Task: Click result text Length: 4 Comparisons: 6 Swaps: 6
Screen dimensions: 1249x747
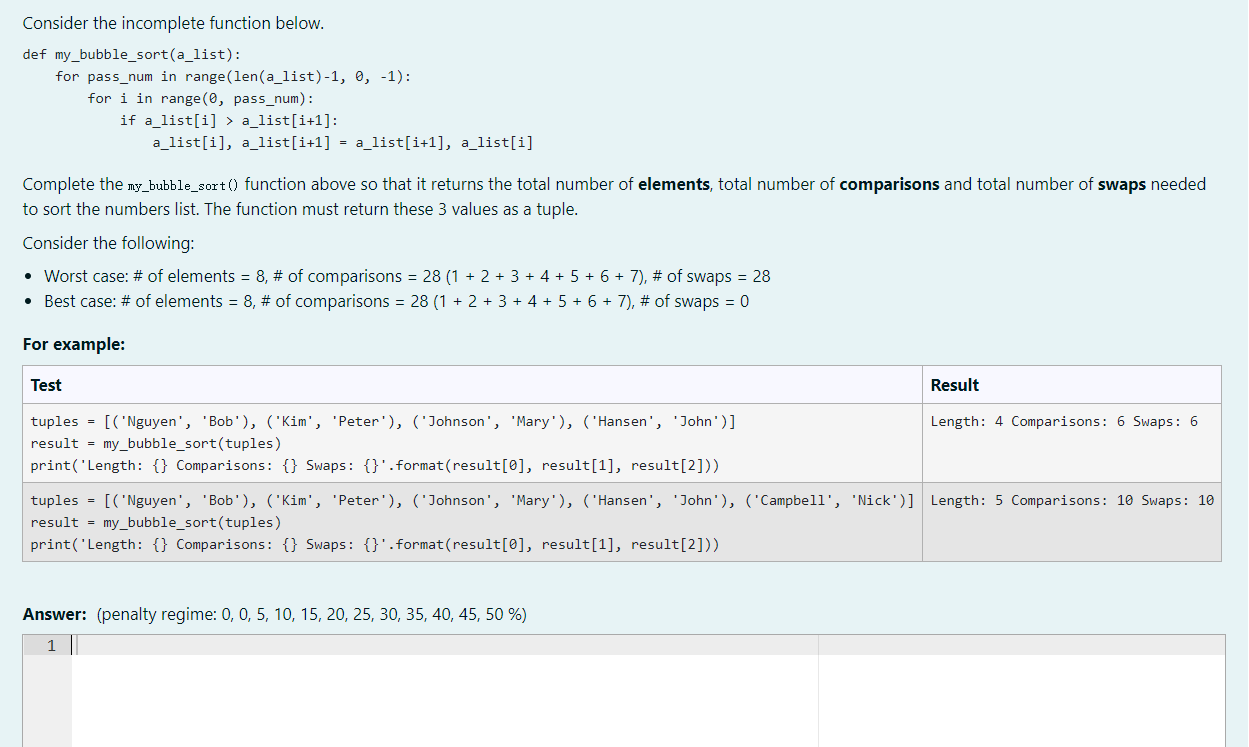Action: pos(1063,420)
